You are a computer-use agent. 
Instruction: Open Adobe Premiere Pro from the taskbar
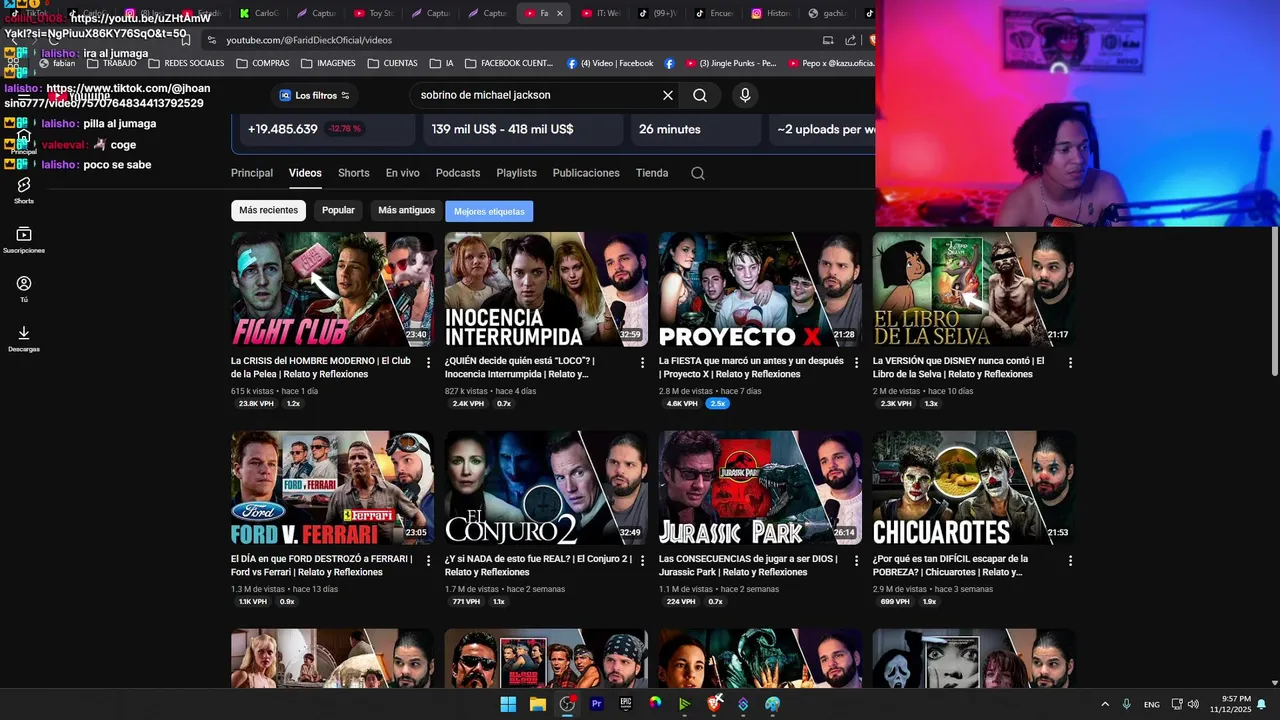[597, 704]
